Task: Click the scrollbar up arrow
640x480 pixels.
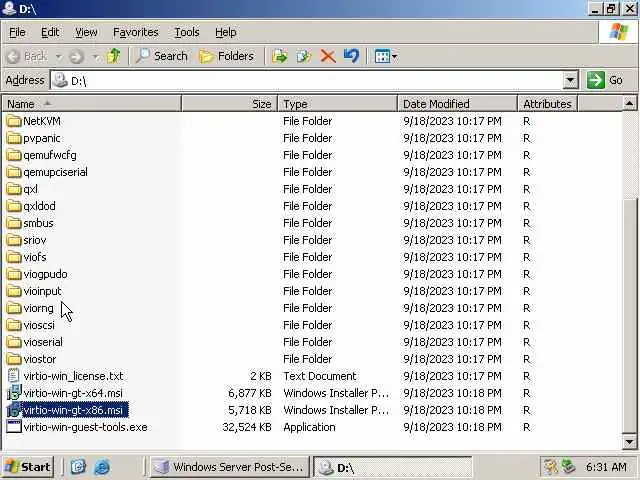Action: tap(629, 103)
